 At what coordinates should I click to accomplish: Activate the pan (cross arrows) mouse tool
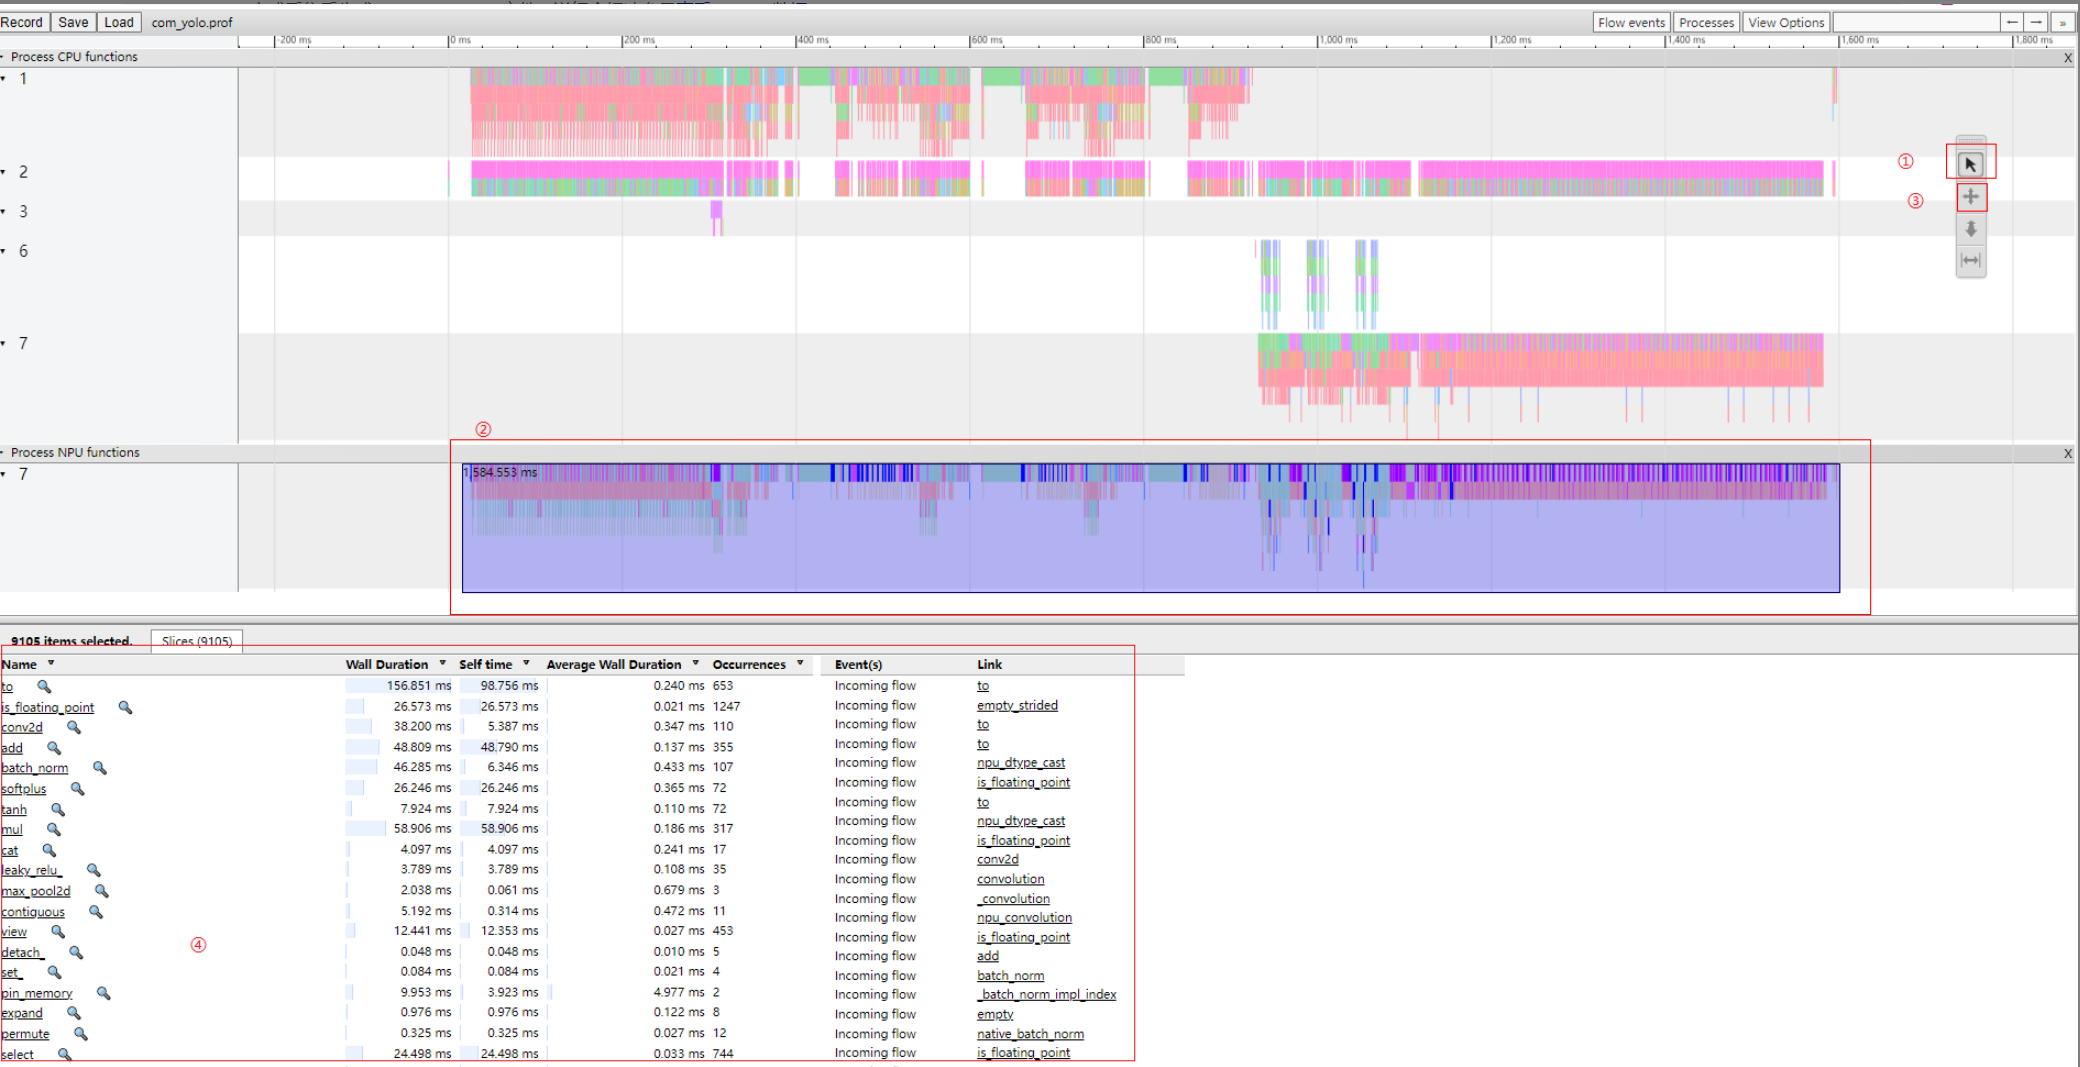pyautogui.click(x=1970, y=197)
